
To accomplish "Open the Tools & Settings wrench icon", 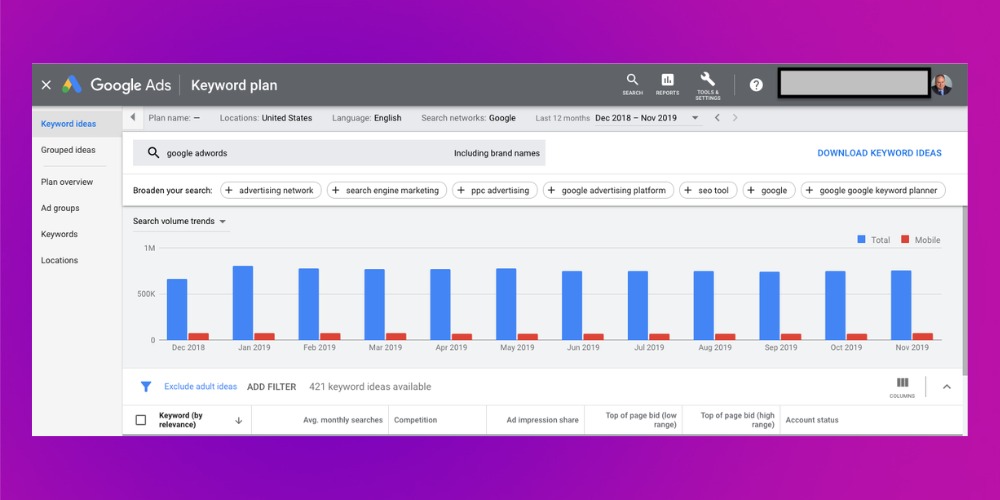I will [x=707, y=85].
